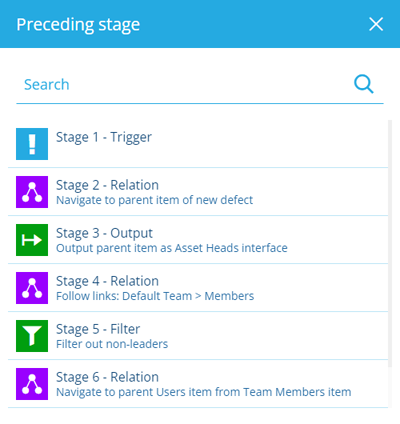Click 'Navigate to parent item of new defect'
The height and width of the screenshot is (424, 400).
click(x=154, y=200)
